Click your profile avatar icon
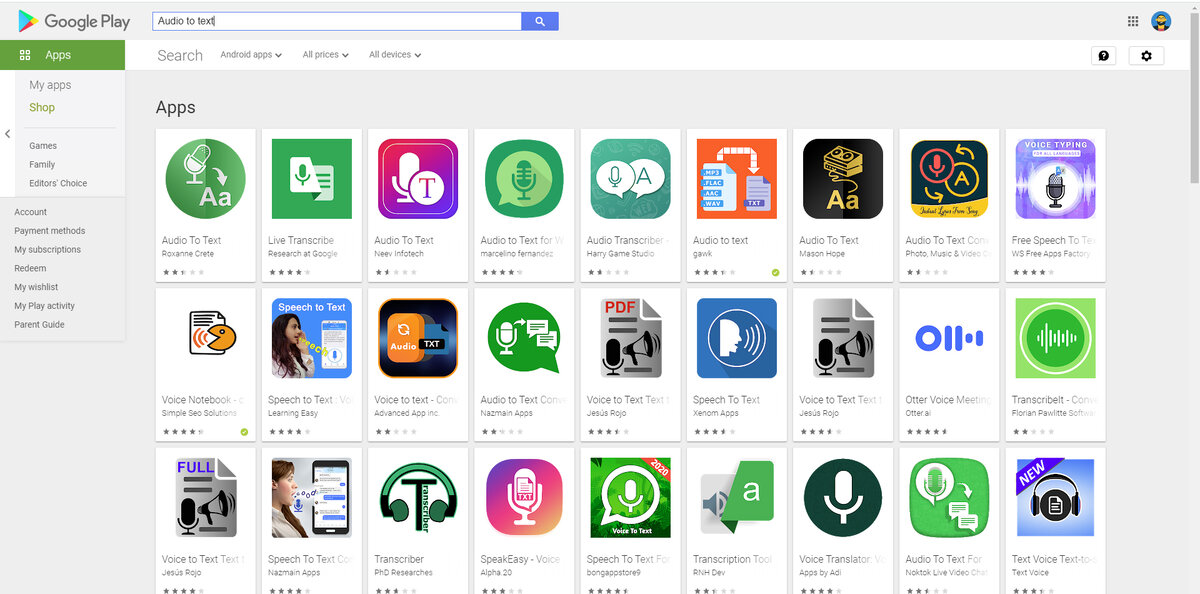The height and width of the screenshot is (594, 1200). (1161, 20)
